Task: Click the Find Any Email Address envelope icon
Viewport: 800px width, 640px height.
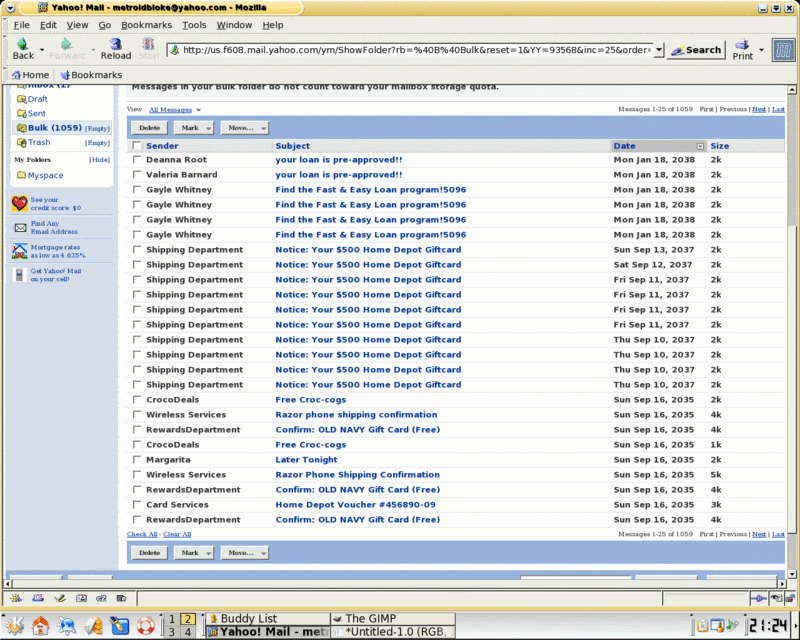Action: click(20, 228)
